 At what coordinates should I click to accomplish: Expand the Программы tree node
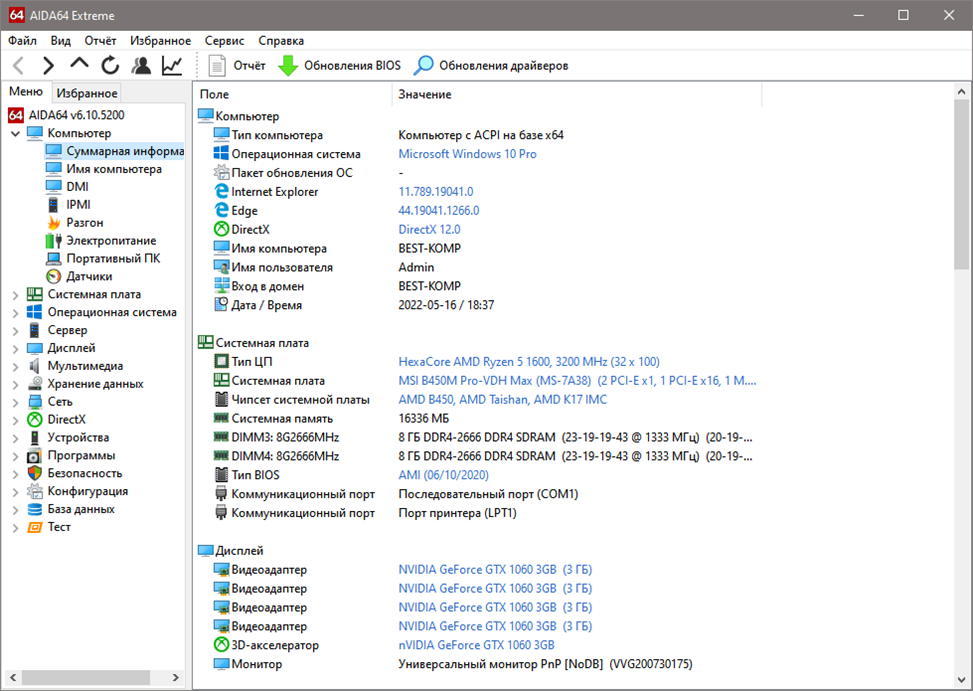[16, 457]
